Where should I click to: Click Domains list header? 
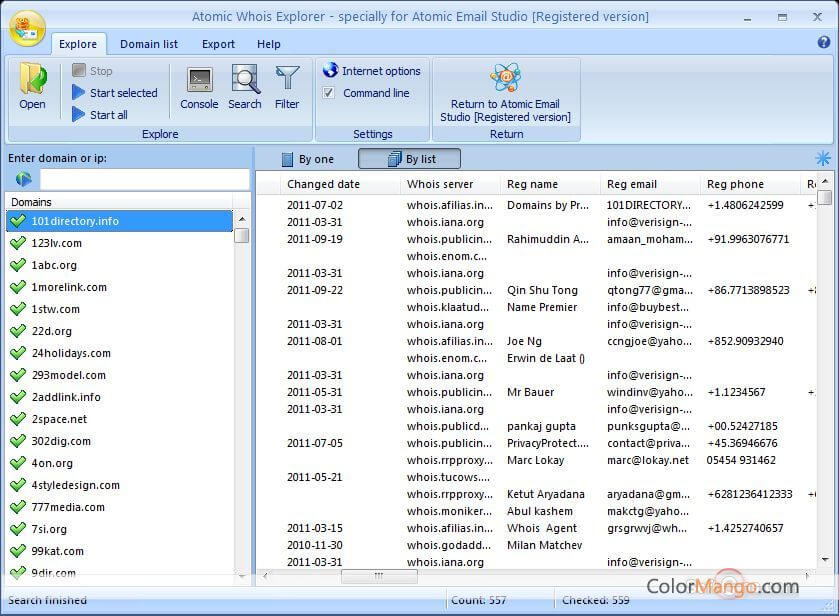tap(119, 202)
